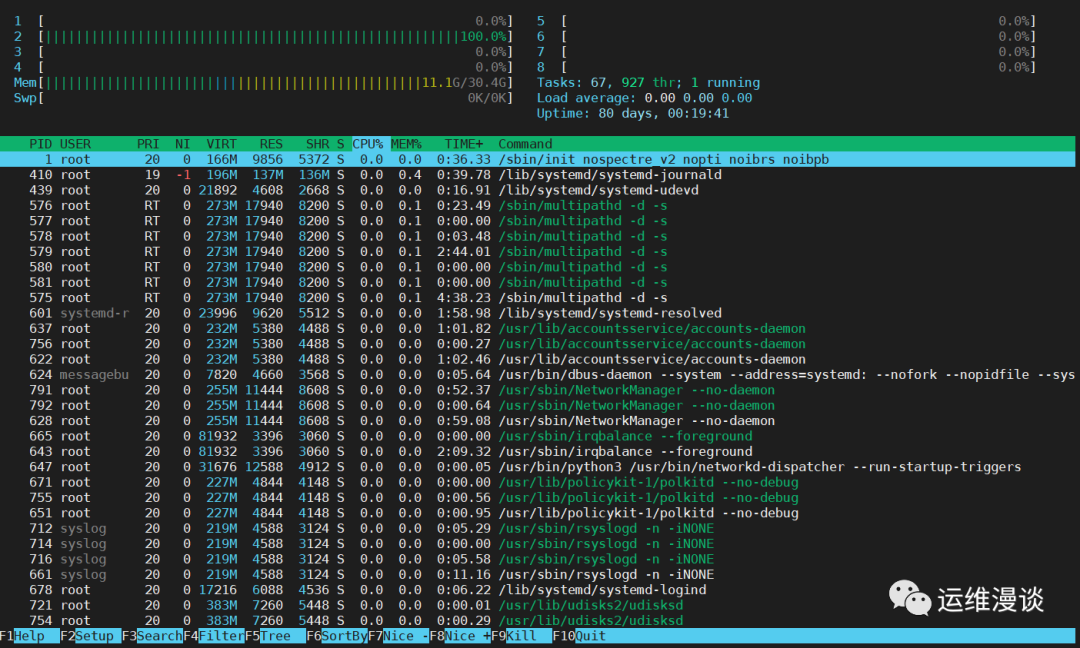Select the PID 714 rsyslogd thread row
The image size is (1080, 648).
(x=537, y=543)
